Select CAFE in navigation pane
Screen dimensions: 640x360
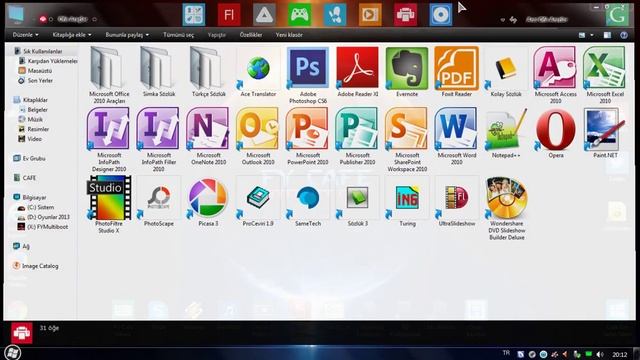click(x=25, y=178)
